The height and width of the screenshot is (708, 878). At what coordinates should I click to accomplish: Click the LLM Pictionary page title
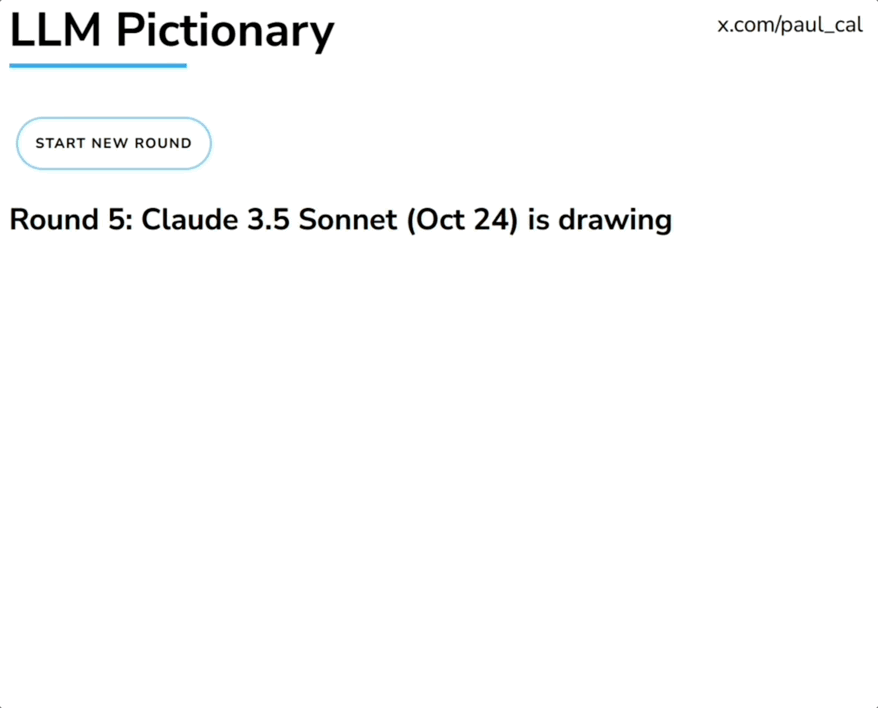click(171, 31)
